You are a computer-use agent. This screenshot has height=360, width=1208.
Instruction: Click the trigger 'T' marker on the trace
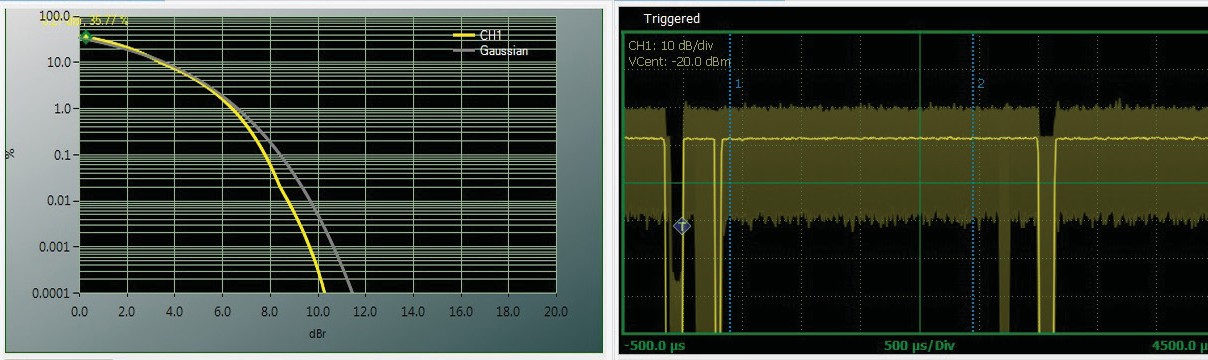pyautogui.click(x=682, y=226)
